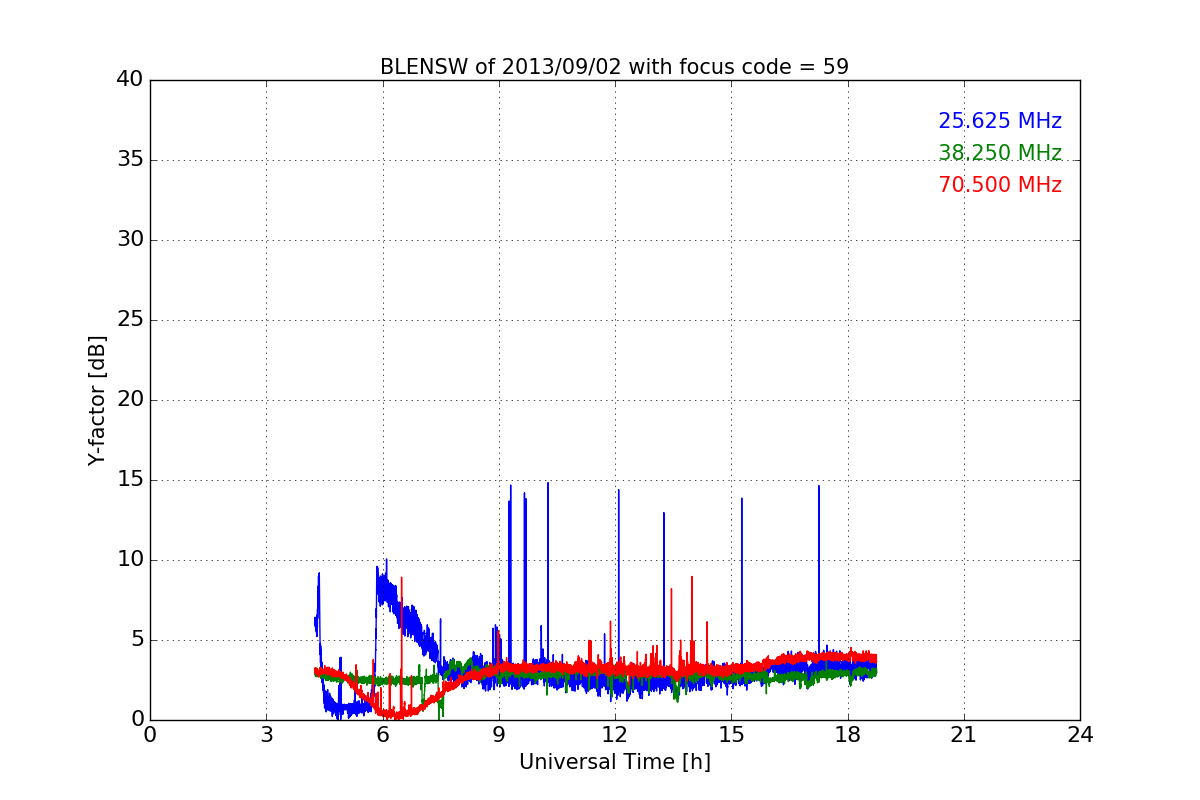Click the x-axis tick label '15'
1200x800 pixels.
731,735
